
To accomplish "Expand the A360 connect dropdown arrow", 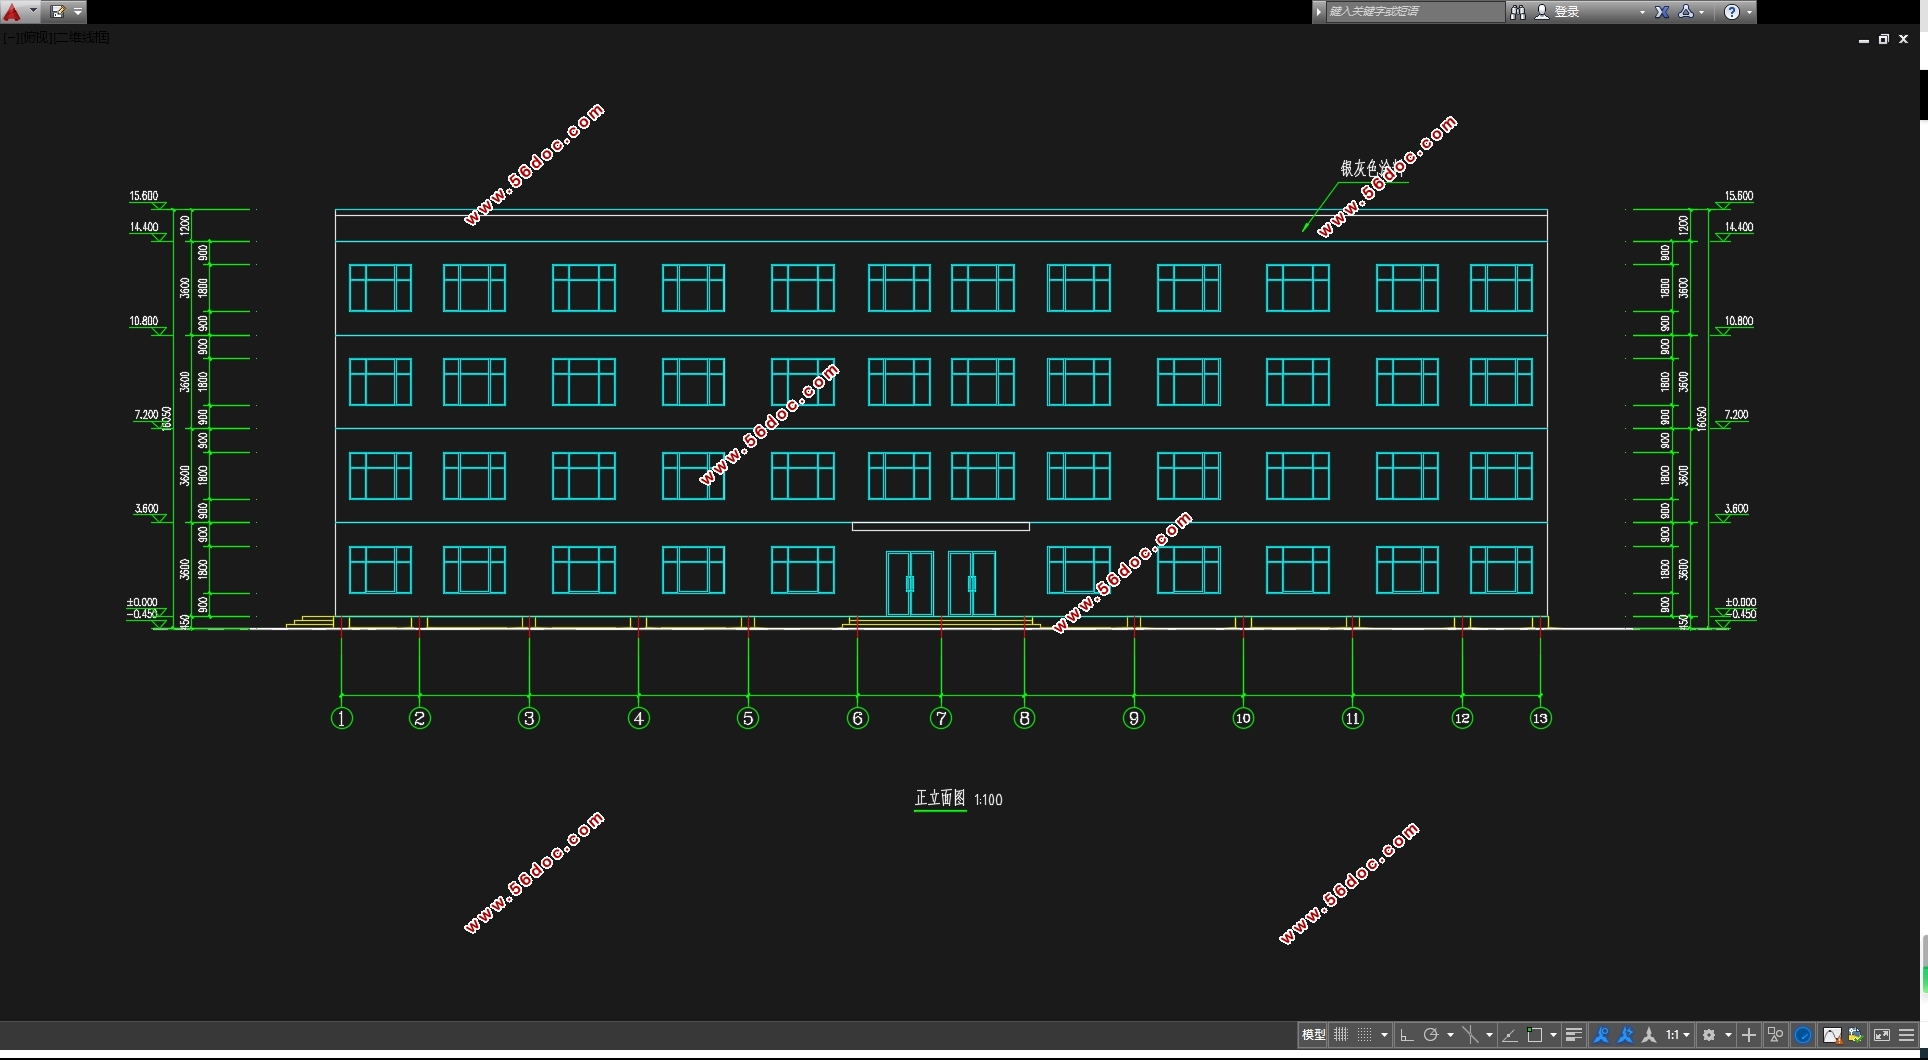I will pyautogui.click(x=1702, y=13).
